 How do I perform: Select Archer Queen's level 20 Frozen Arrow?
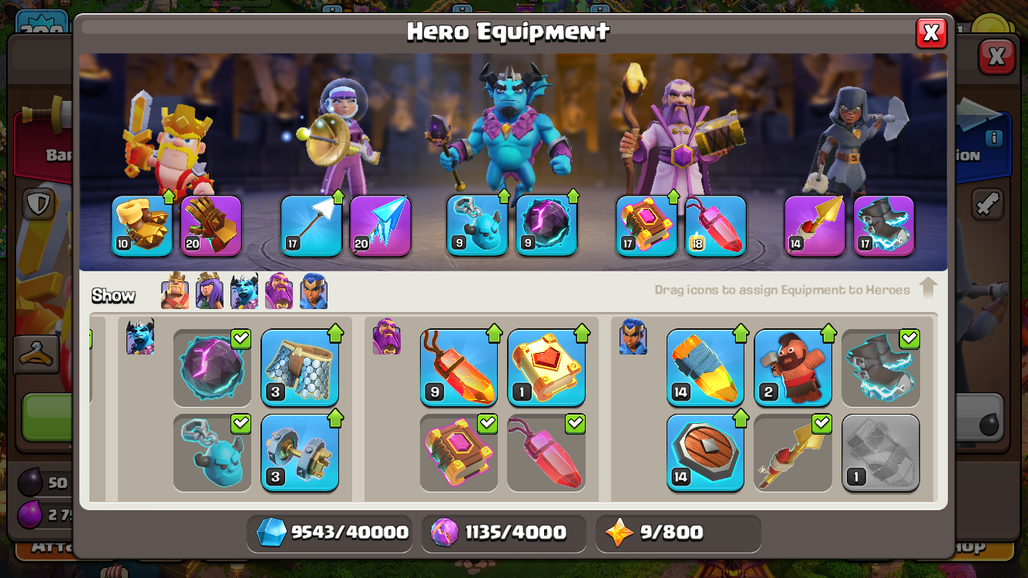(380, 225)
